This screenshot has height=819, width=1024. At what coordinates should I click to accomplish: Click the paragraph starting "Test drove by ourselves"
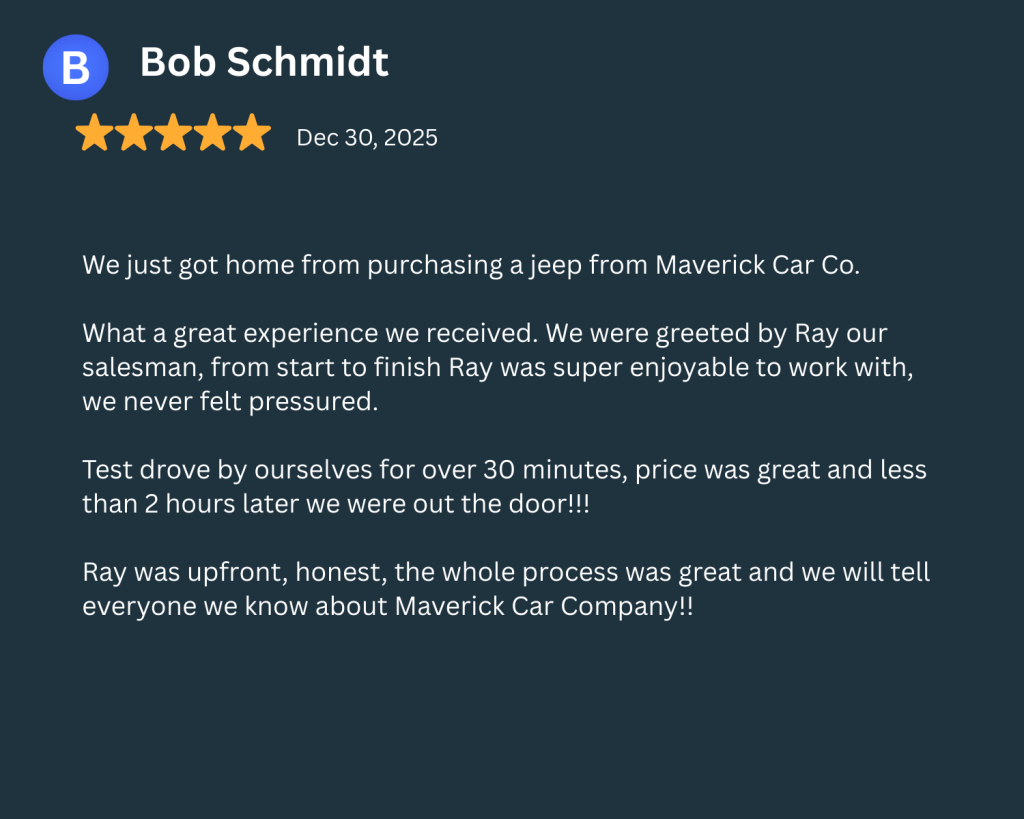[504, 487]
